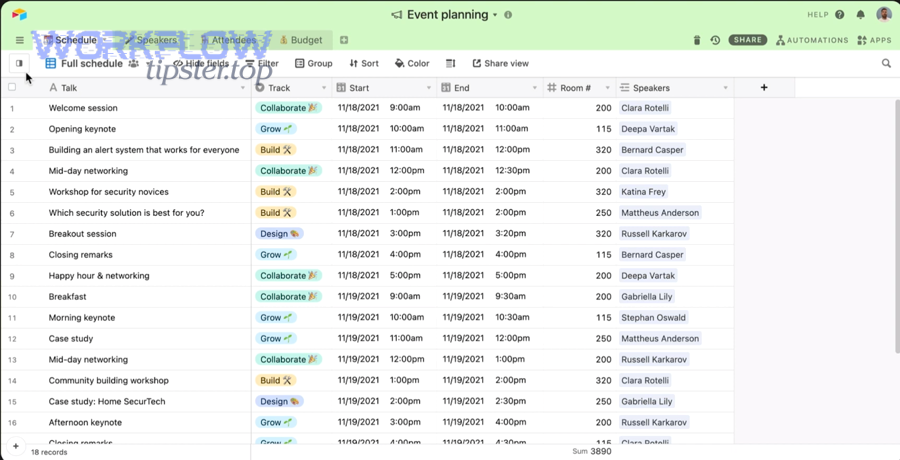The image size is (900, 460).
Task: Open the trash bin icon
Action: point(697,40)
